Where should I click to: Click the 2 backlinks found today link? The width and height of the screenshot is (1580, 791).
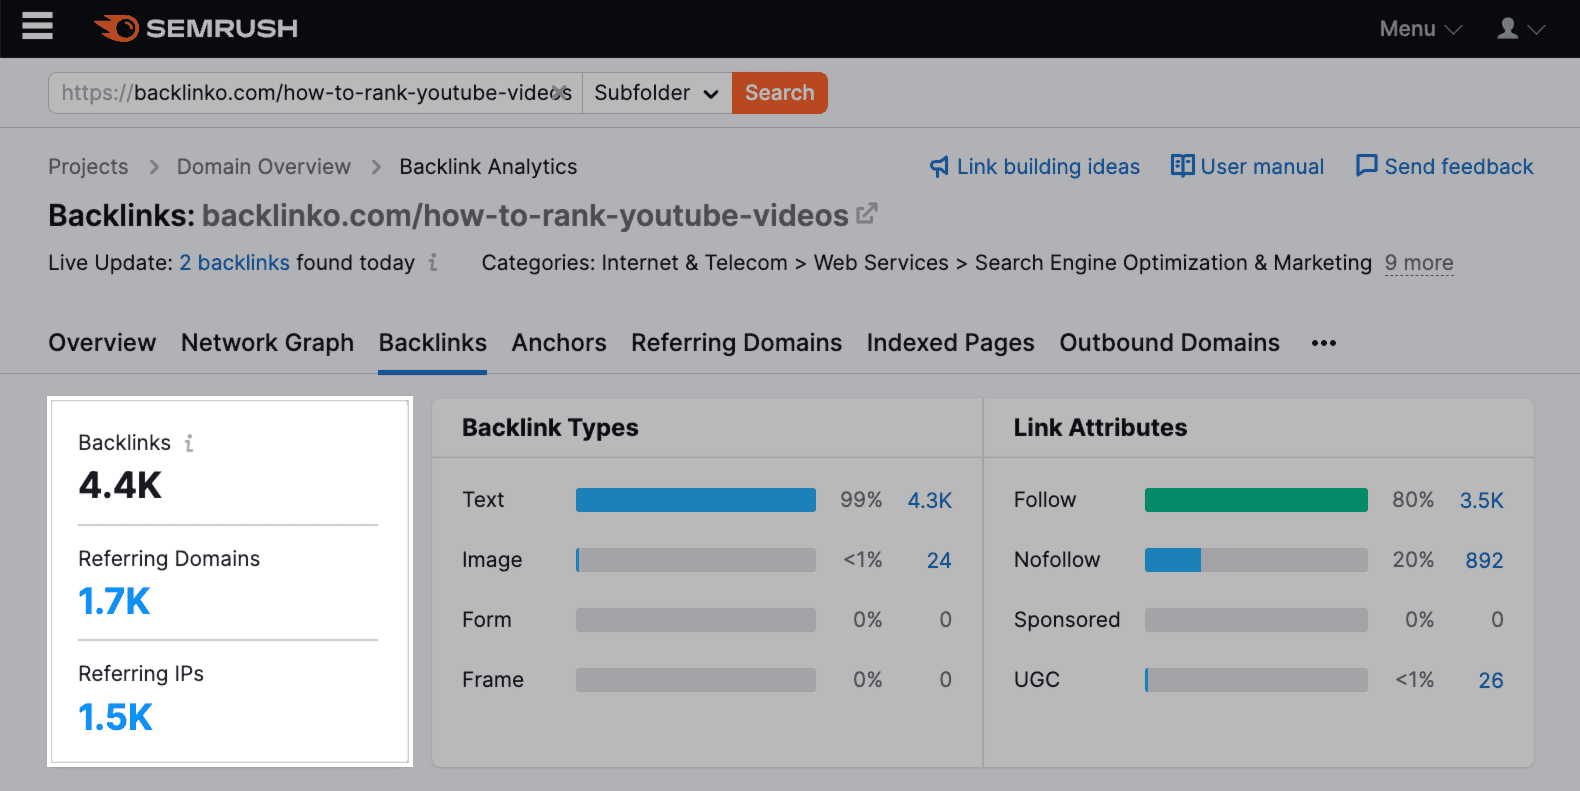tap(234, 263)
